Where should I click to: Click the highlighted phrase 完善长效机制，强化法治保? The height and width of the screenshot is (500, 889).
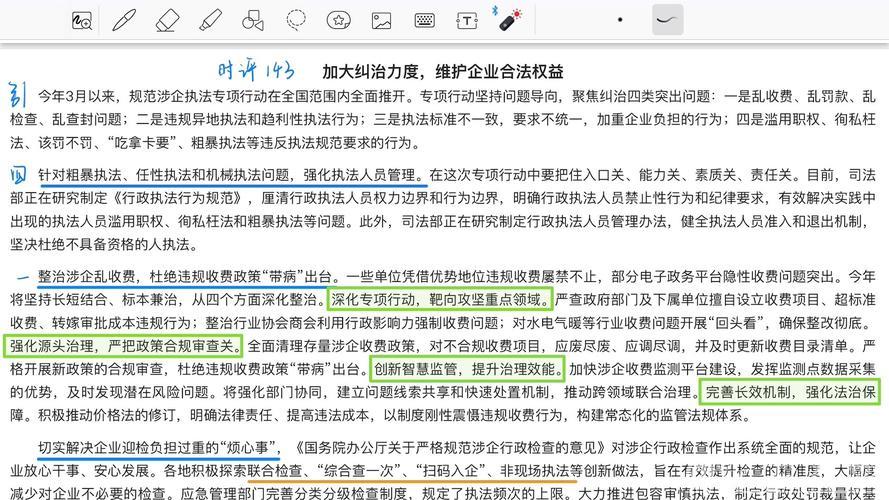(790, 392)
